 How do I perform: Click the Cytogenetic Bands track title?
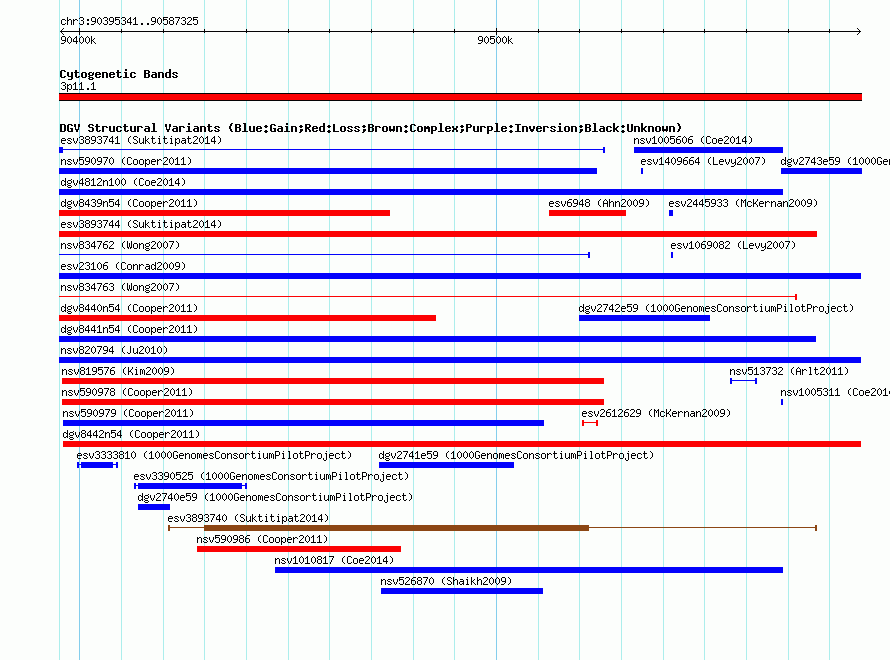point(119,74)
